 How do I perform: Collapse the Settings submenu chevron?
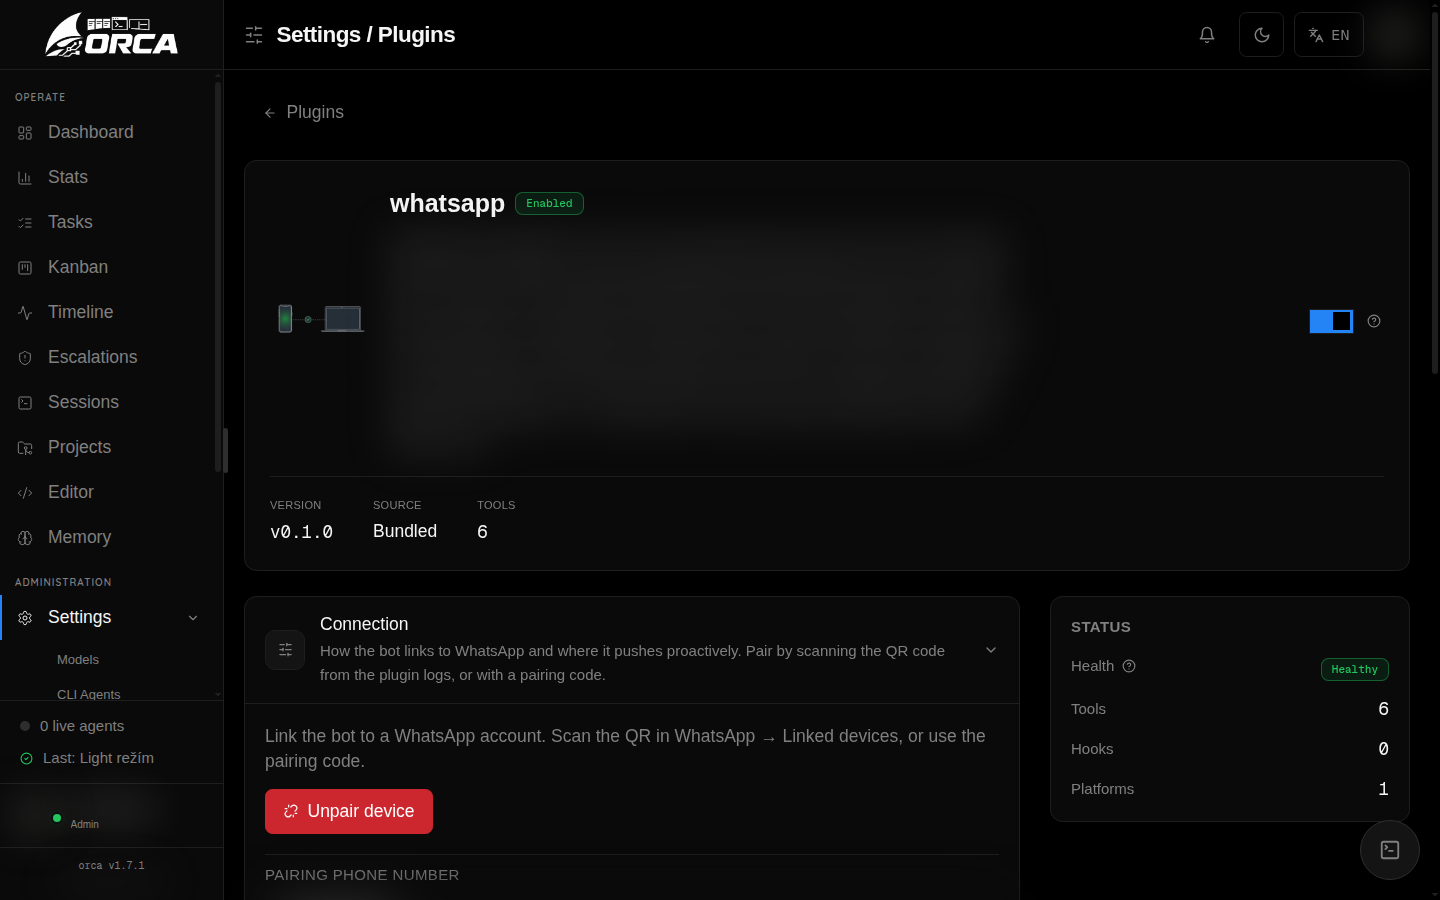click(x=193, y=618)
